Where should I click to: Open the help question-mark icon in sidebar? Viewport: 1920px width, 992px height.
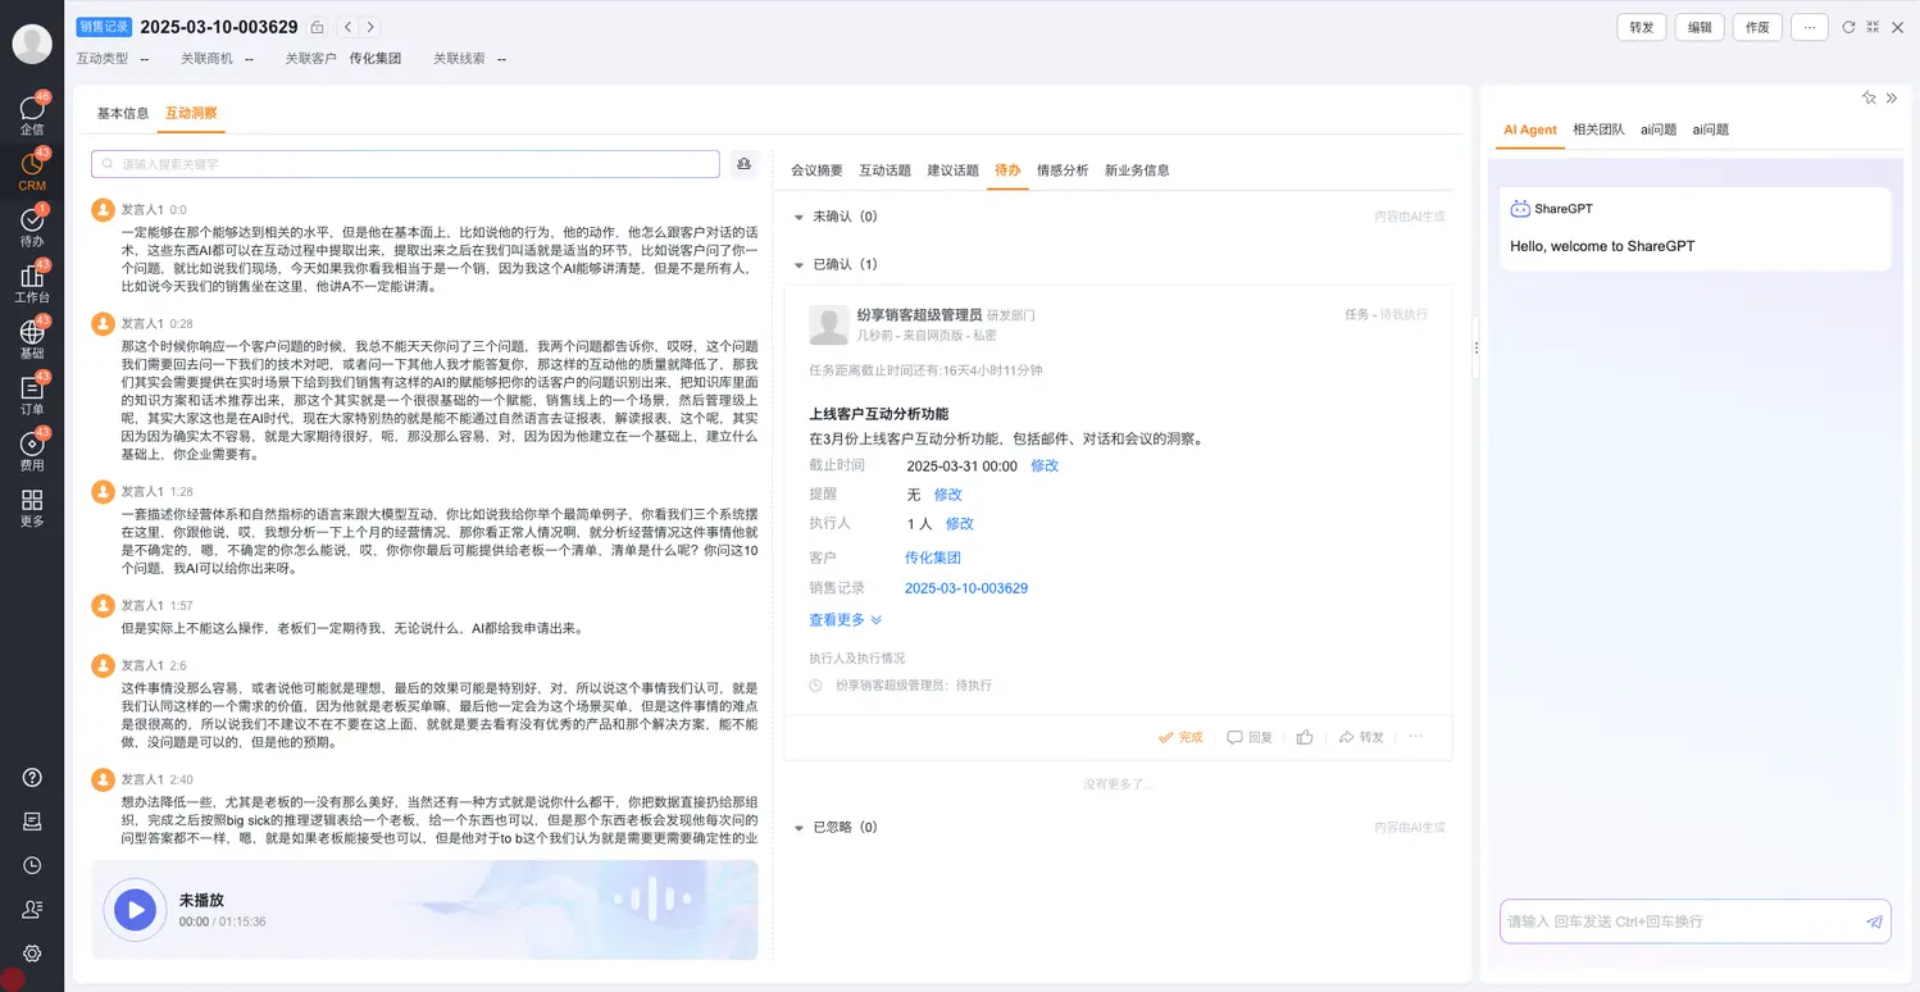(32, 777)
